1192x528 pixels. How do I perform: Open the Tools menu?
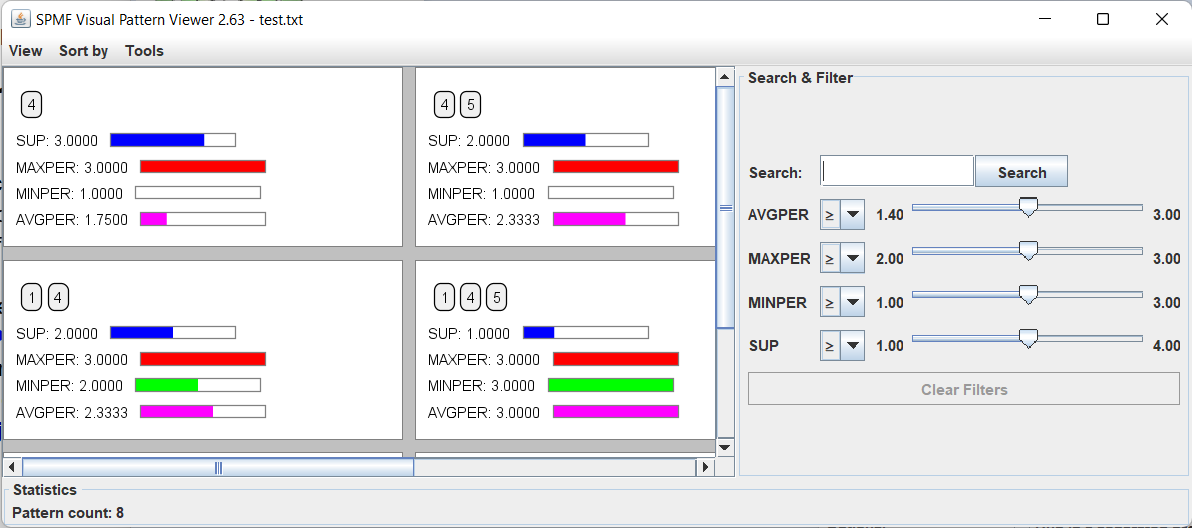[x=144, y=51]
